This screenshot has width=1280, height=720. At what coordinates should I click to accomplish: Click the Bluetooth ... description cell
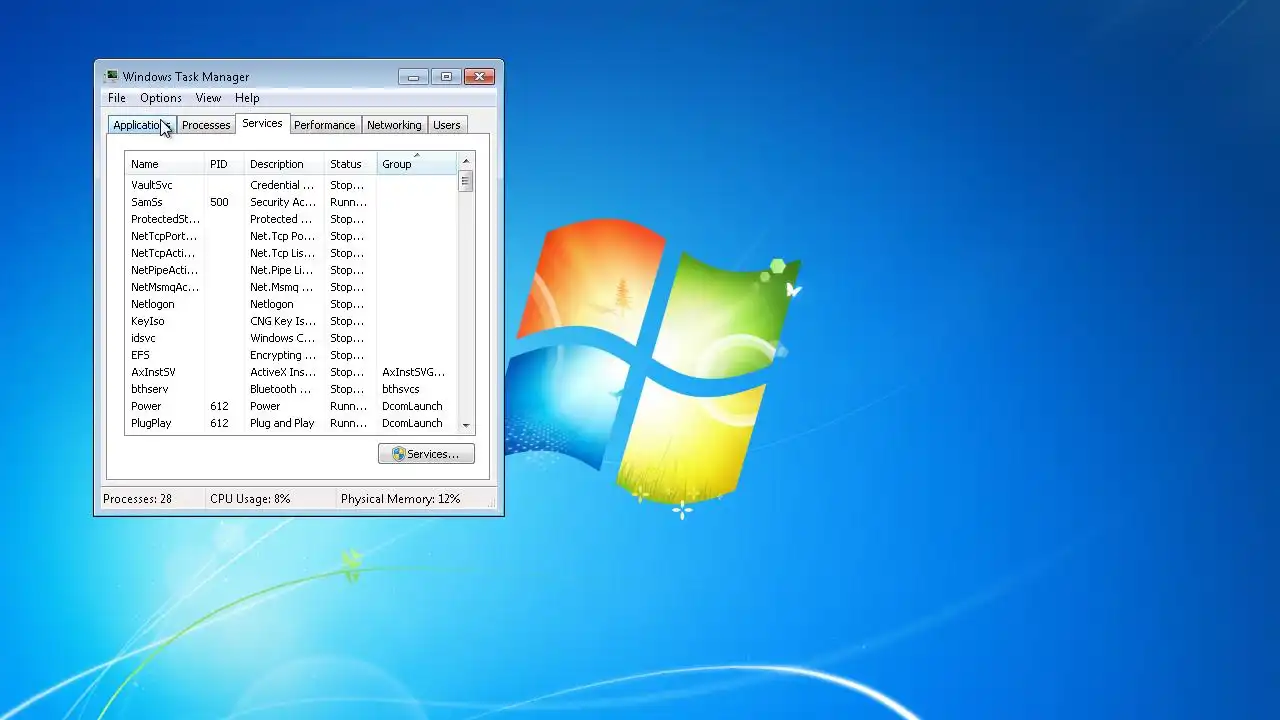coord(280,389)
